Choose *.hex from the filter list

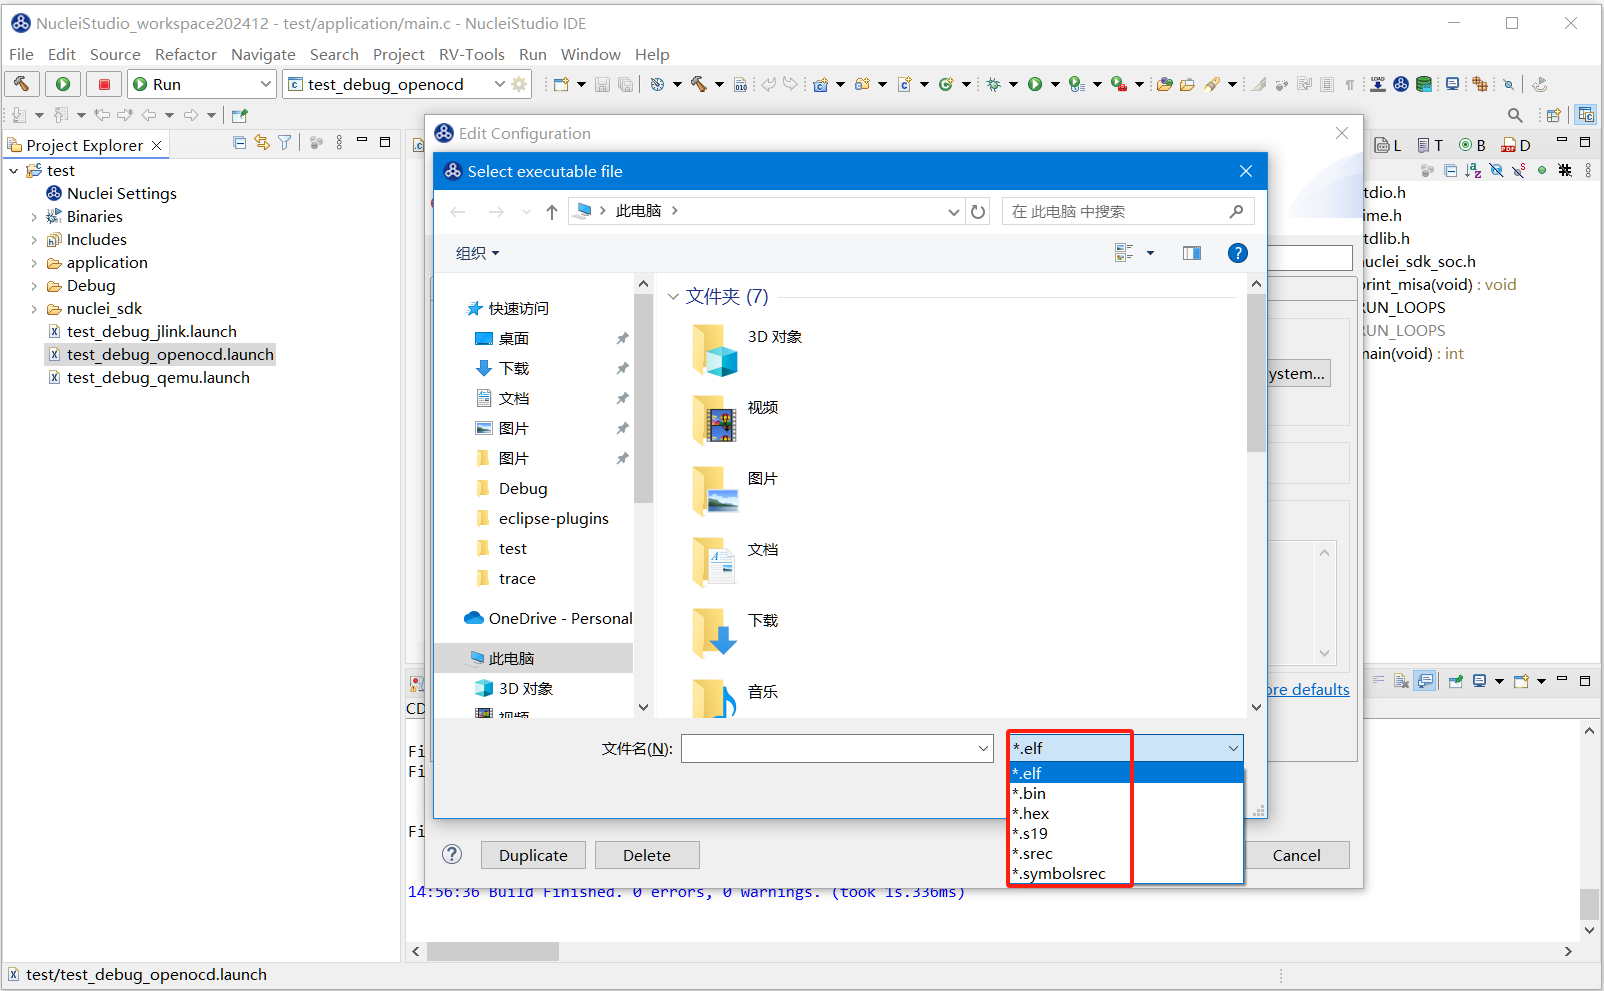tap(1032, 814)
